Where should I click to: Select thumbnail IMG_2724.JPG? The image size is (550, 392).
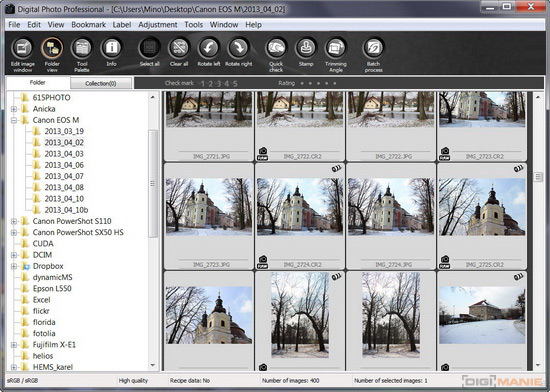click(391, 216)
